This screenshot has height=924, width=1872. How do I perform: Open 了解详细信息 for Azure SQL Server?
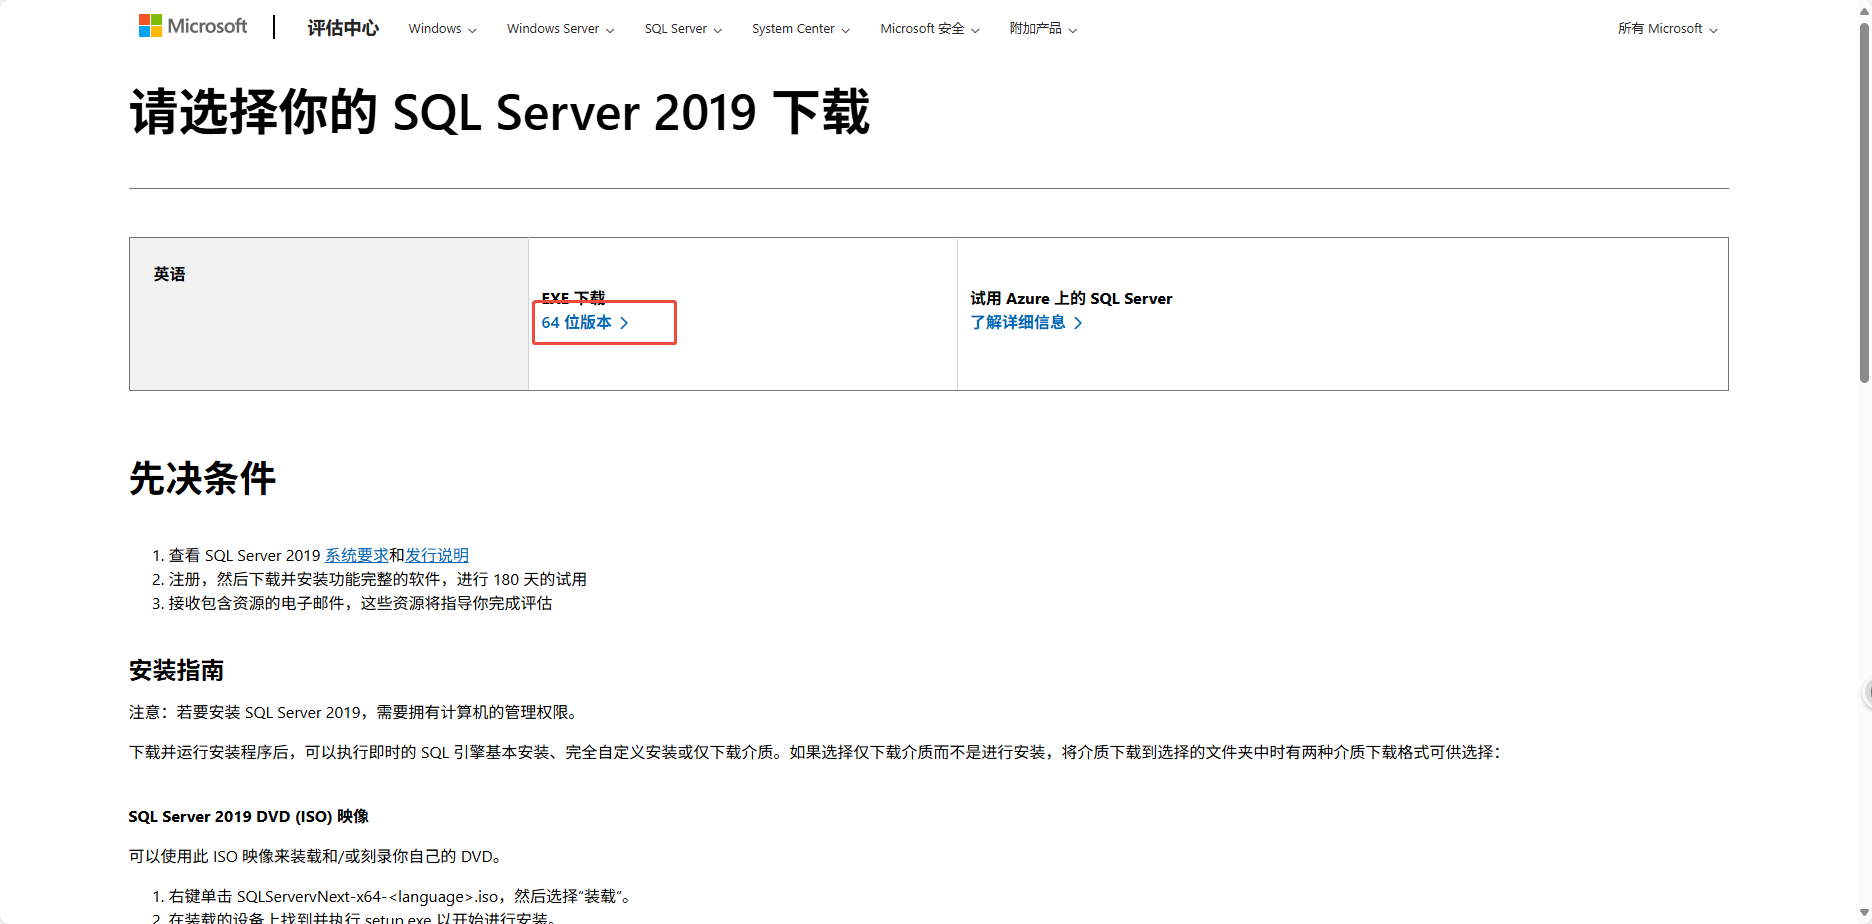click(x=1018, y=322)
